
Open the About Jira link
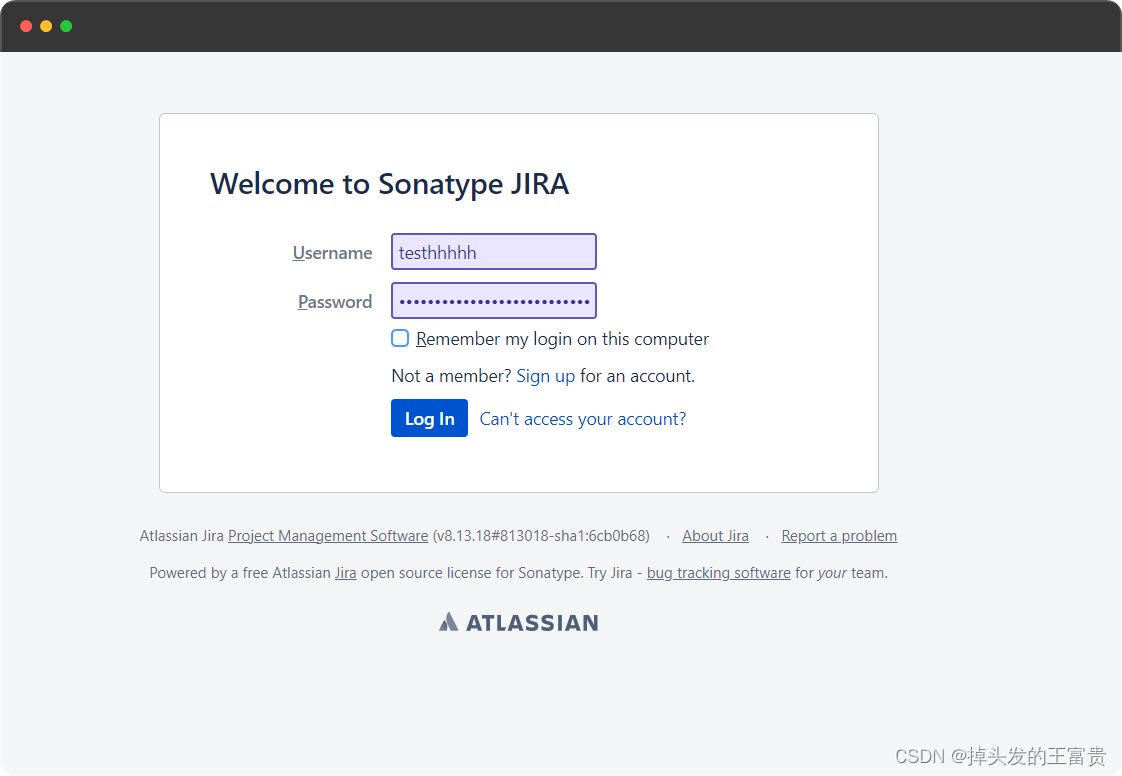(716, 535)
